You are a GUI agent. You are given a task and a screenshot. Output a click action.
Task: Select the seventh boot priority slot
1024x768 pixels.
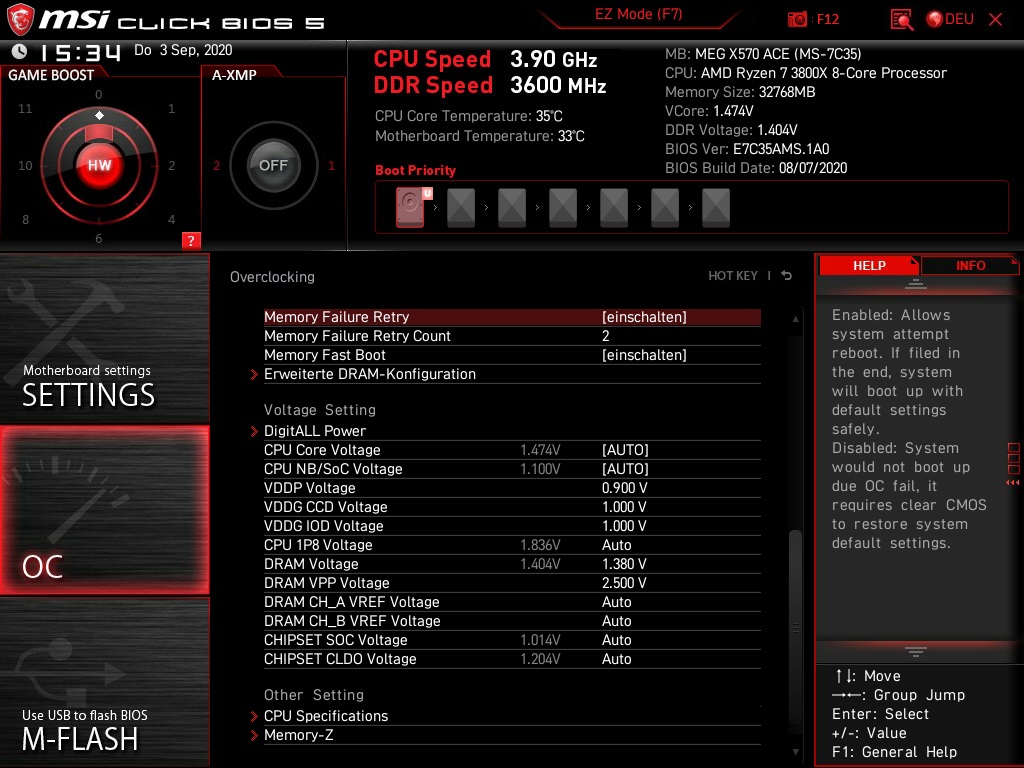pyautogui.click(x=715, y=208)
